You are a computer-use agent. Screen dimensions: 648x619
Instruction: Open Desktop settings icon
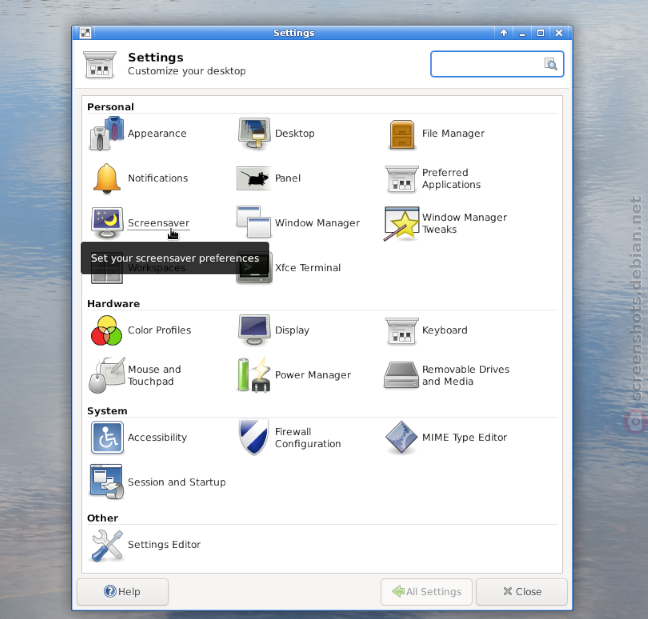[x=254, y=133]
